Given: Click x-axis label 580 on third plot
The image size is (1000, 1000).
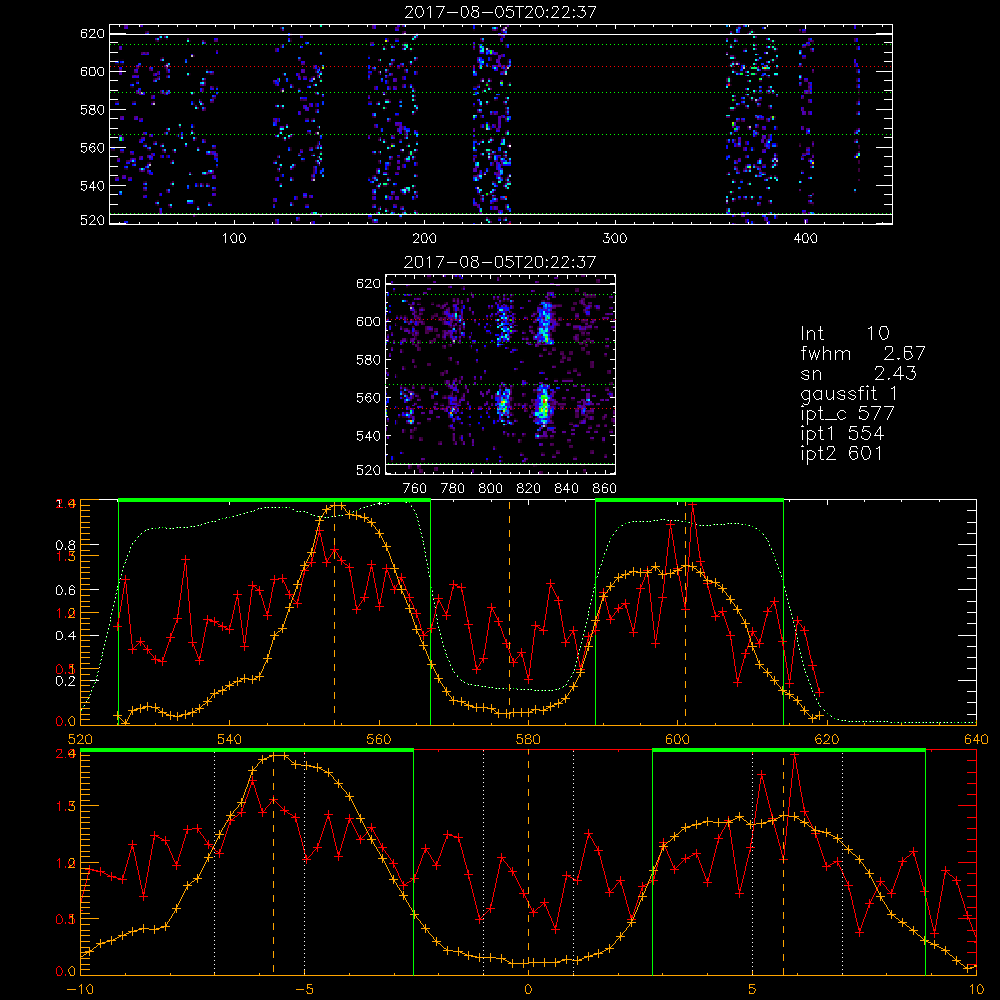Looking at the screenshot, I should click(x=528, y=740).
